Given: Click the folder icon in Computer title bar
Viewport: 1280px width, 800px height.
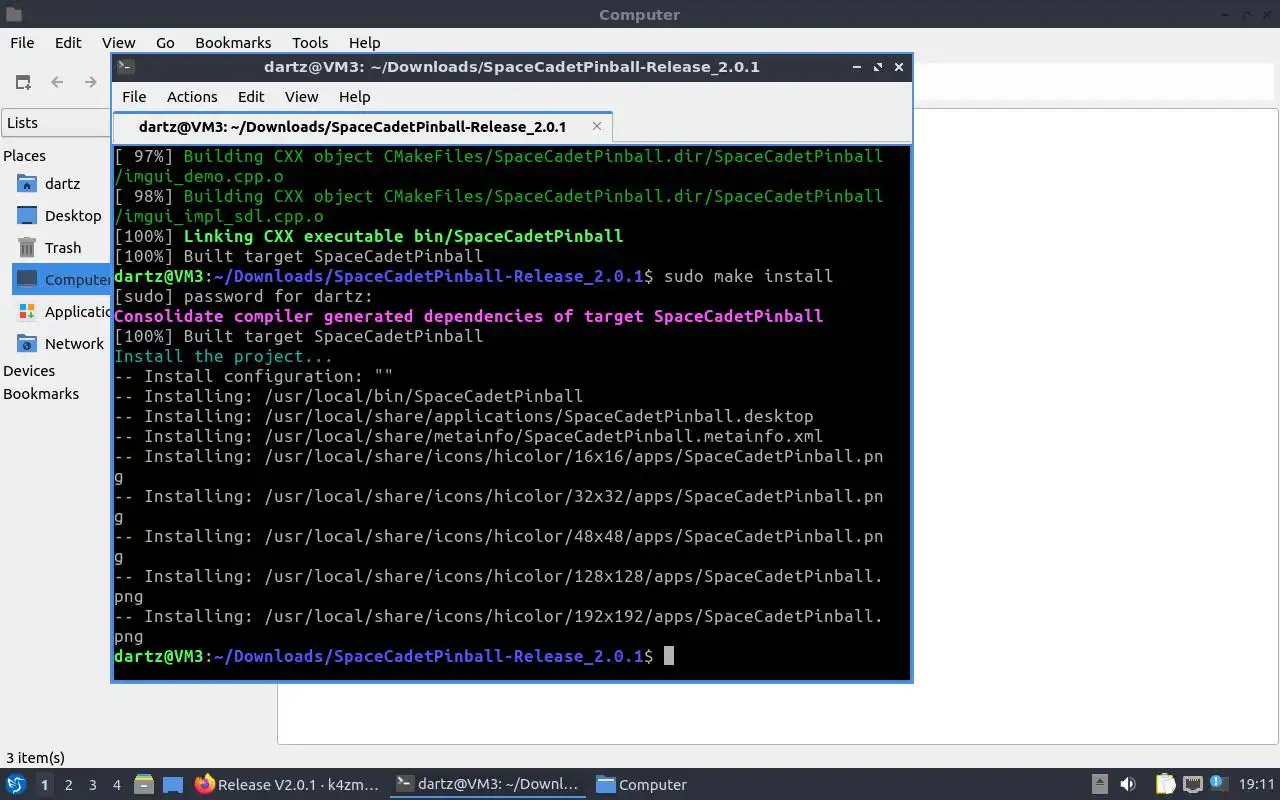Looking at the screenshot, I should point(12,14).
